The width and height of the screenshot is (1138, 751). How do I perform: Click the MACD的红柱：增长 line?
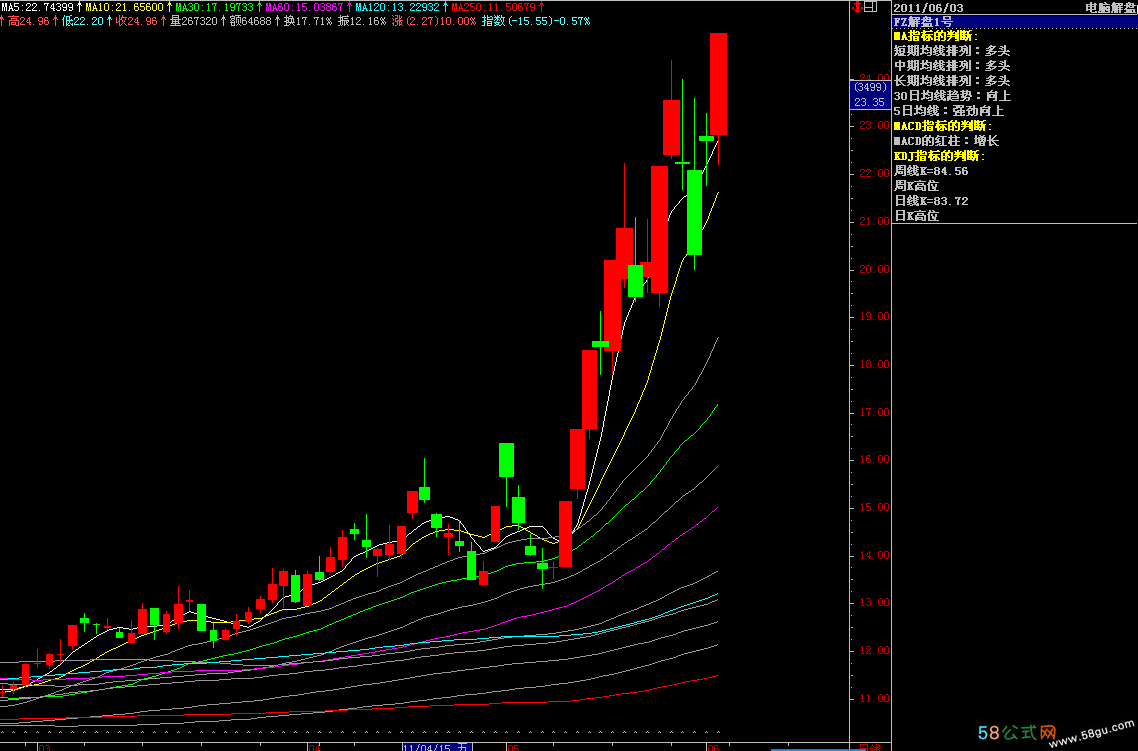pyautogui.click(x=946, y=141)
